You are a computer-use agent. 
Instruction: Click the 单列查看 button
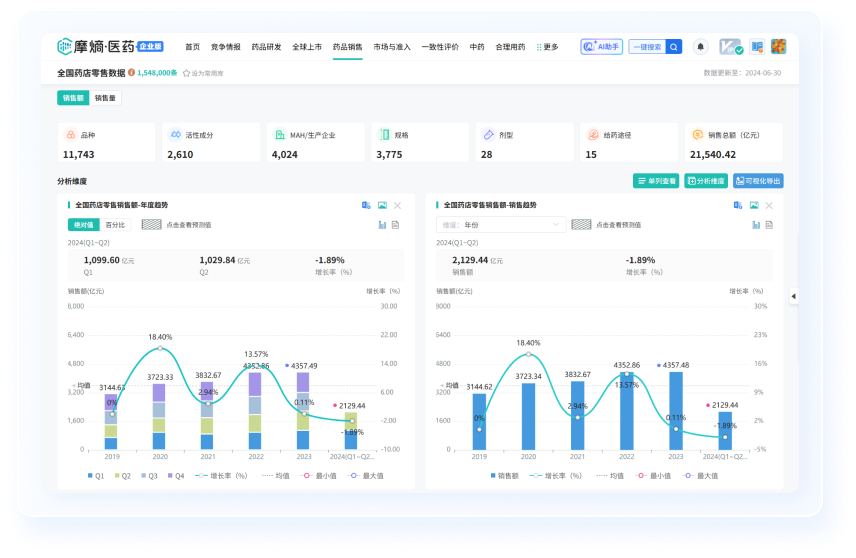point(656,181)
